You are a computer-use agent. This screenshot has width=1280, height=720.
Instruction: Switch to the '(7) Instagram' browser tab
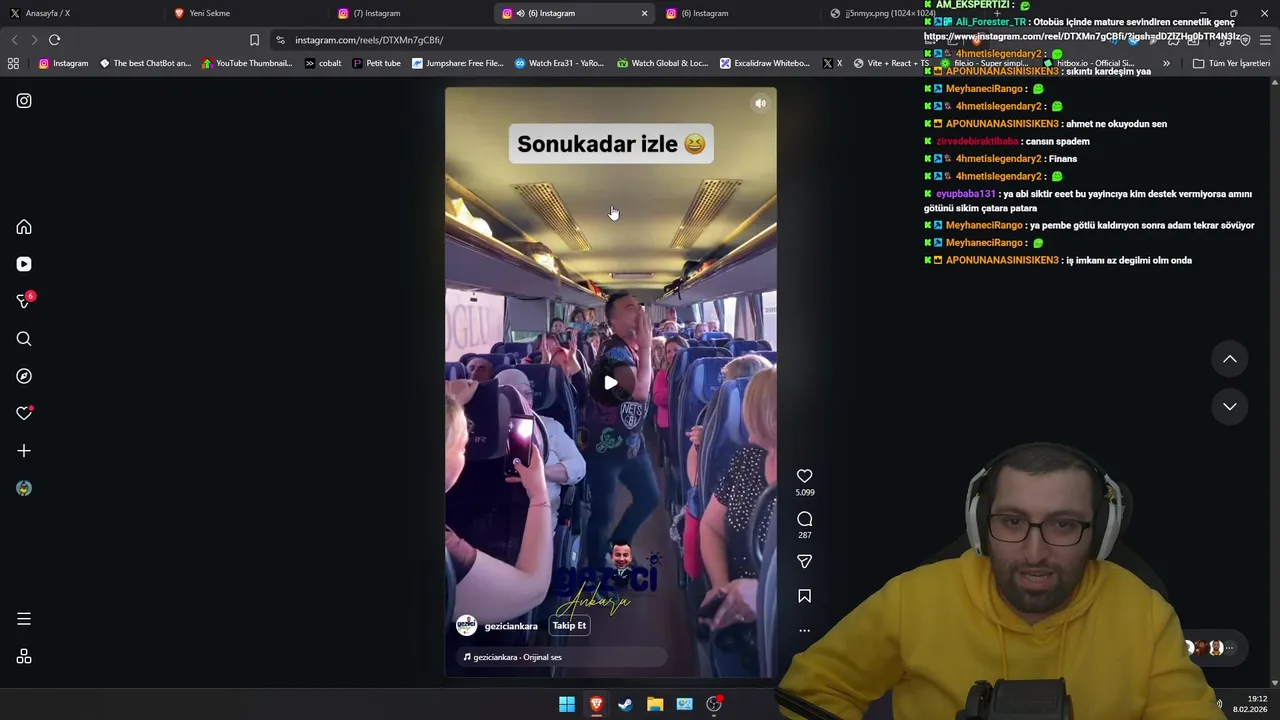click(x=410, y=13)
